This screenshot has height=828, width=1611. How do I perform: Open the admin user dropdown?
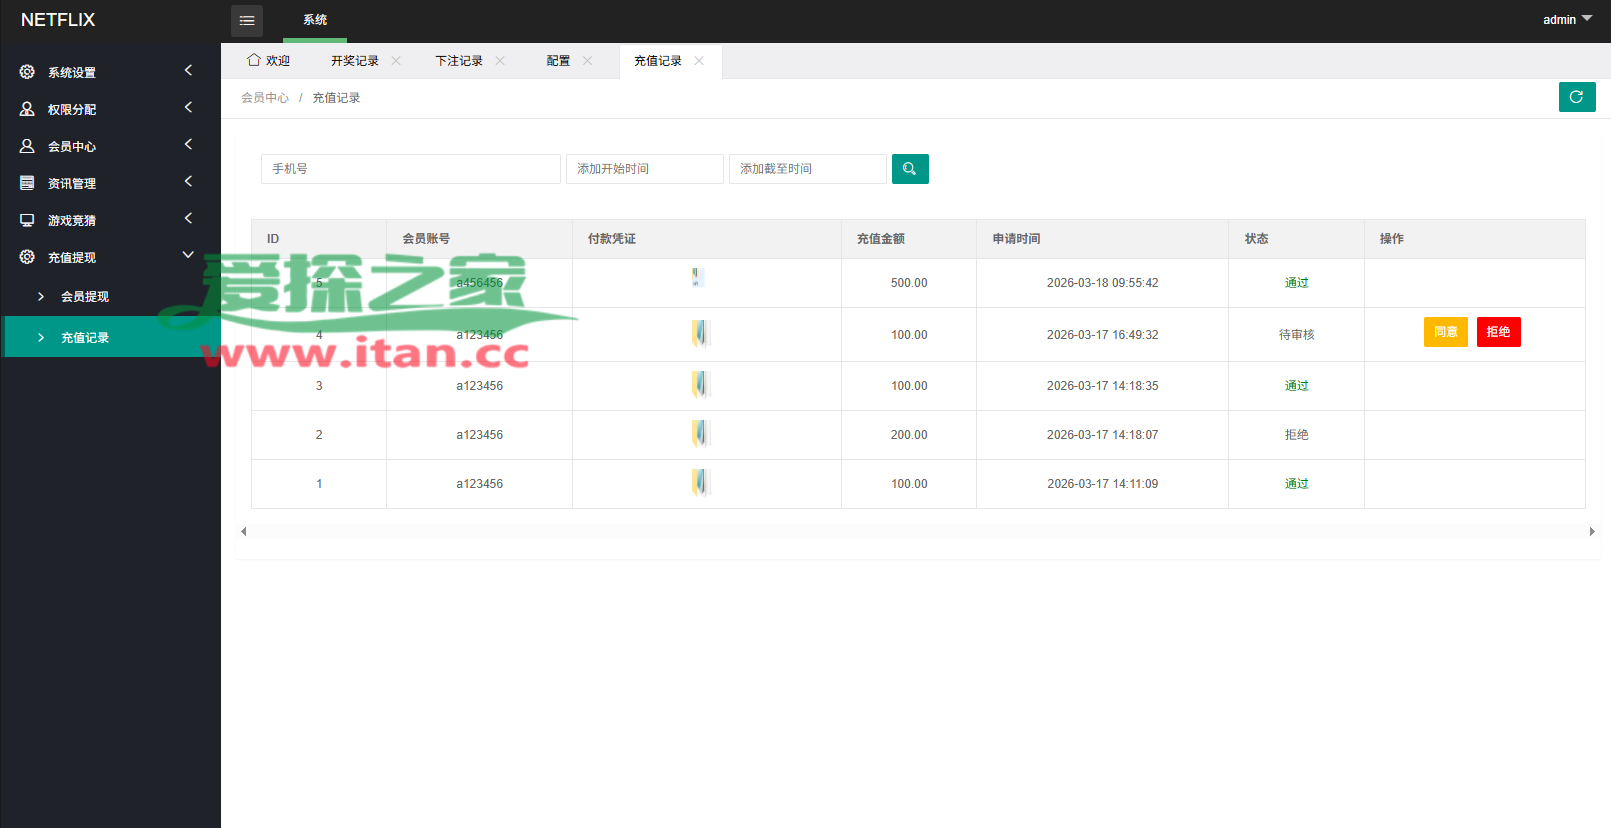(x=1566, y=20)
